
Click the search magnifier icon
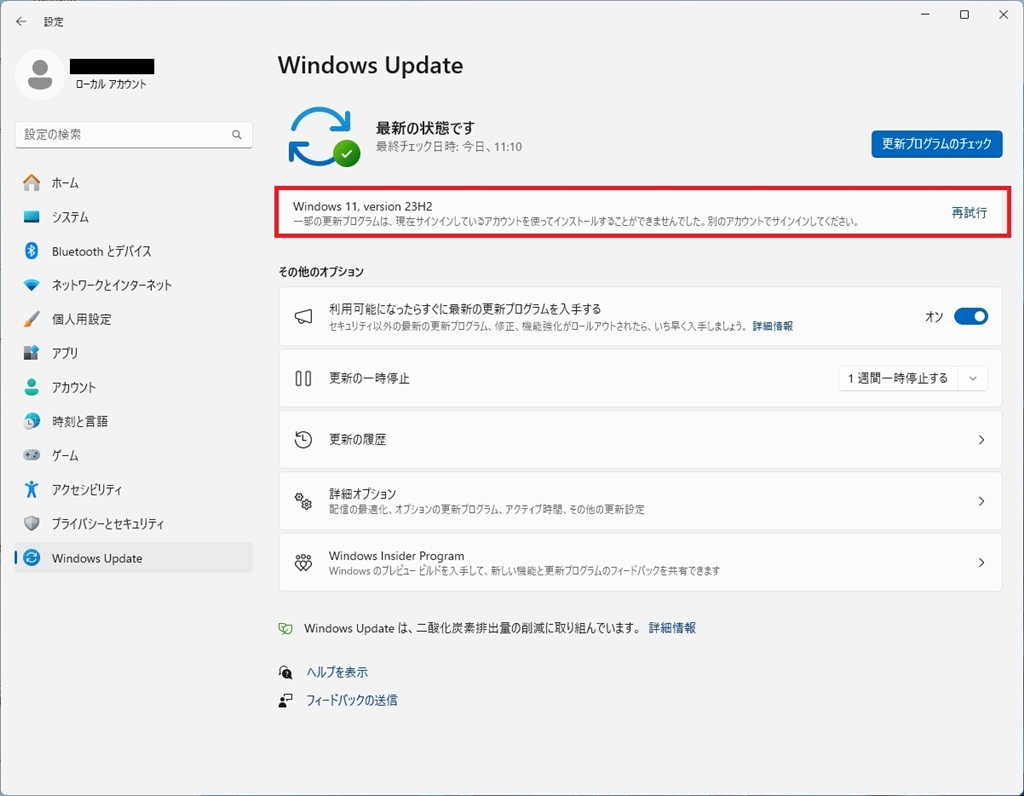236,135
